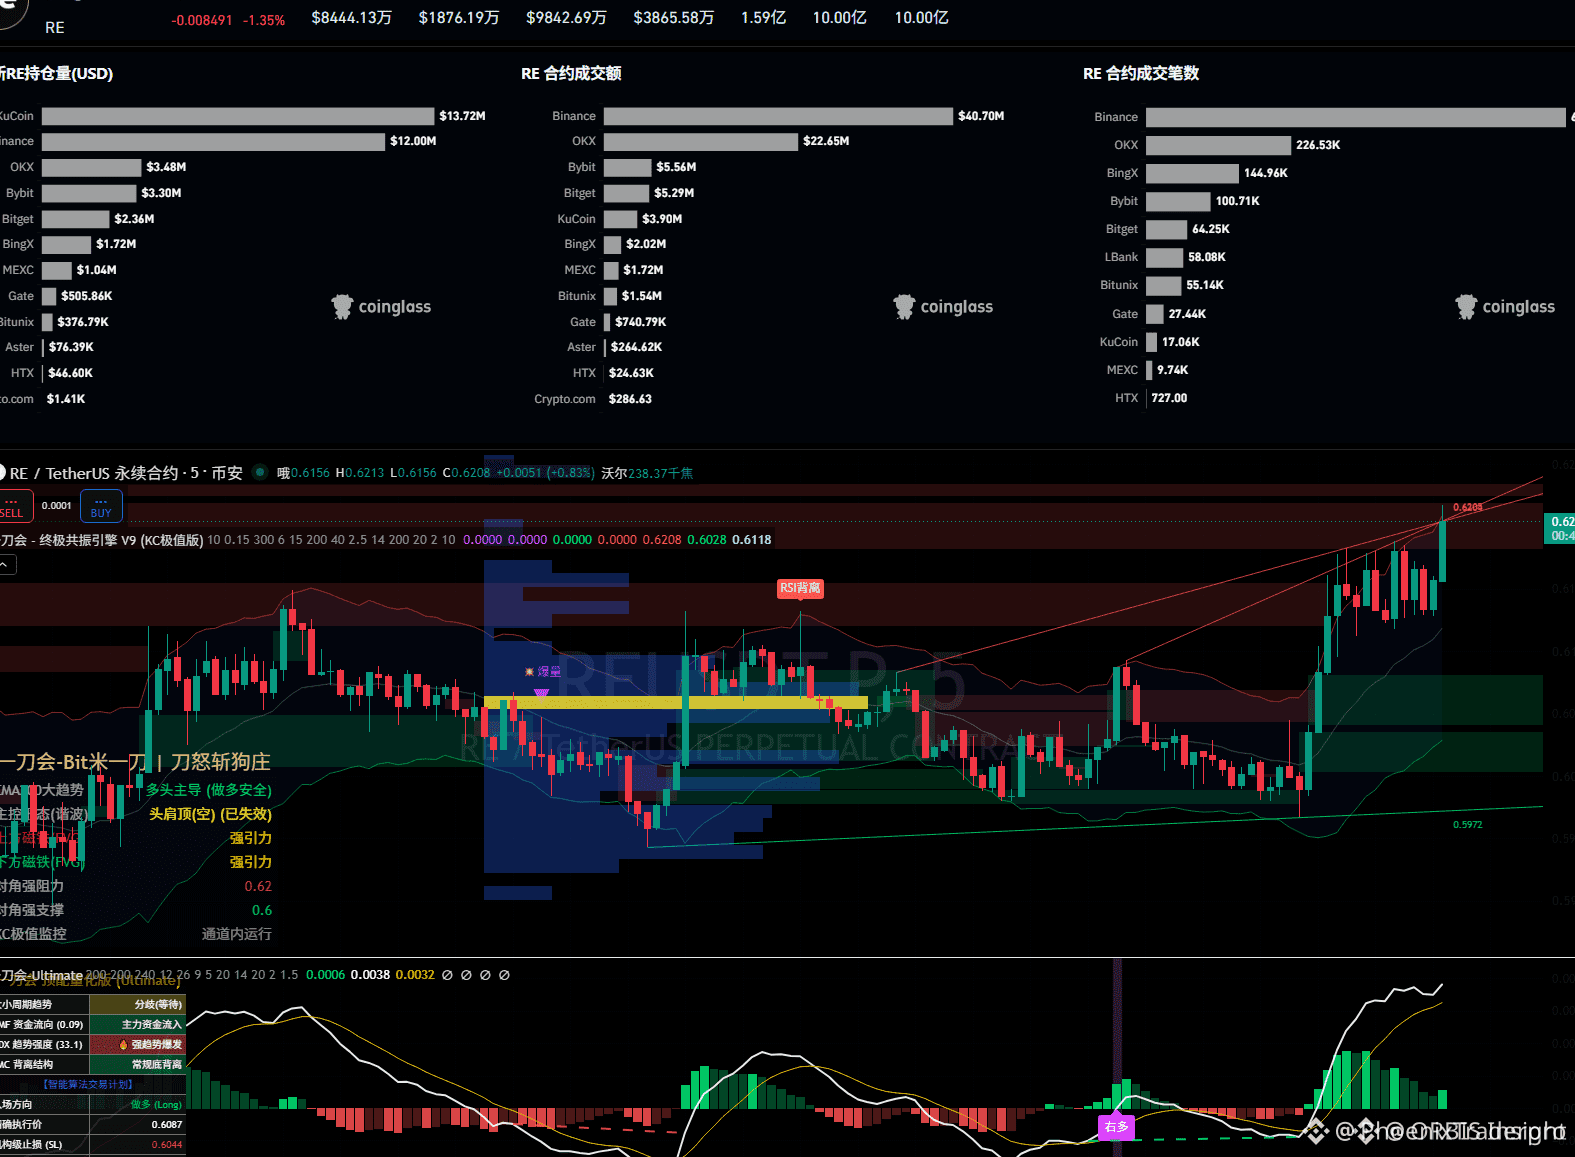Click OKX's $3.48M open interest bar

91,167
